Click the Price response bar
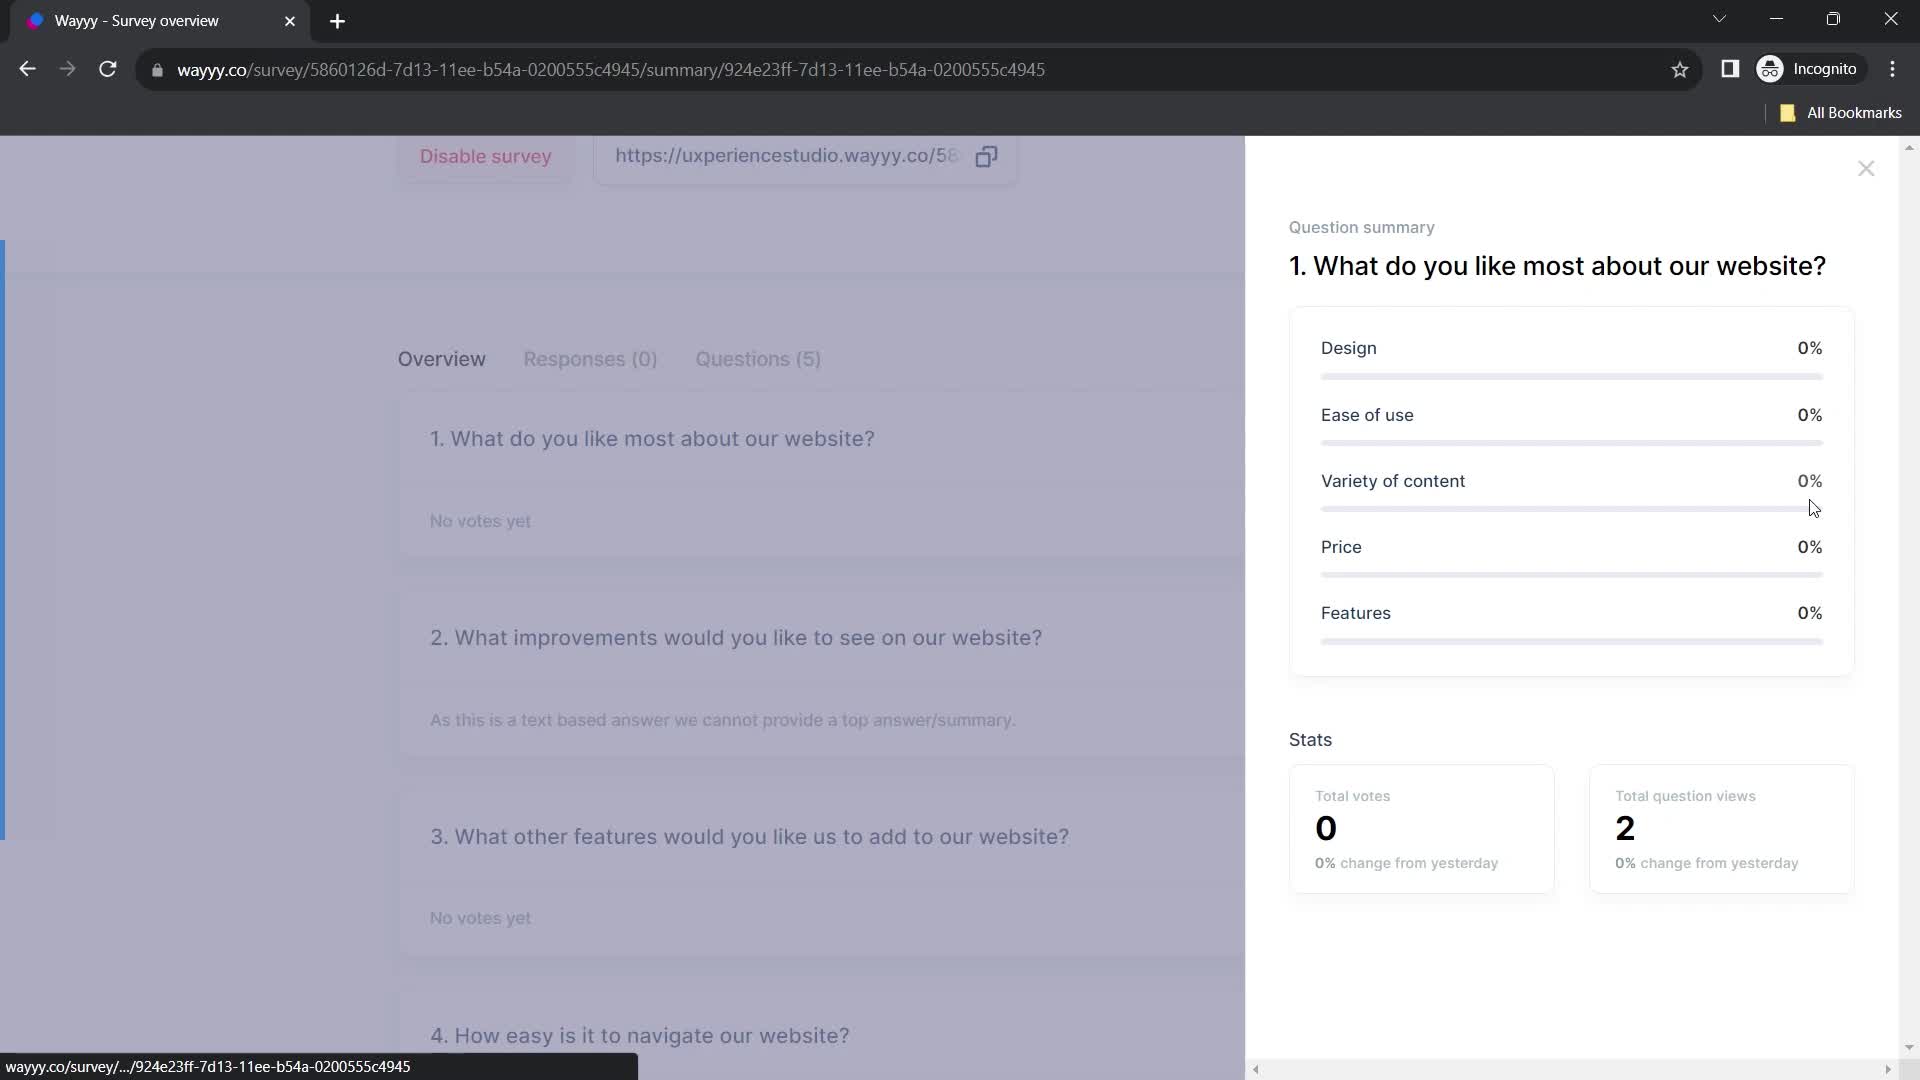1920x1080 pixels. pos(1572,576)
